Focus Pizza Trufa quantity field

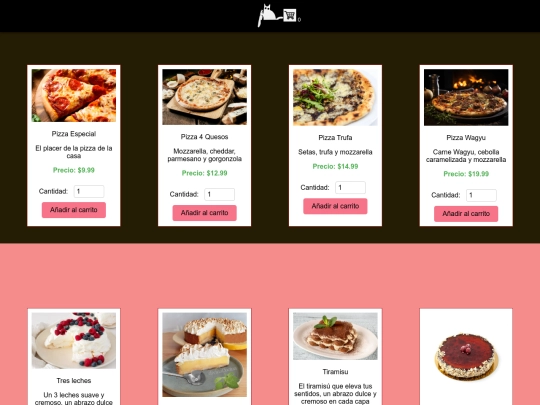[350, 188]
